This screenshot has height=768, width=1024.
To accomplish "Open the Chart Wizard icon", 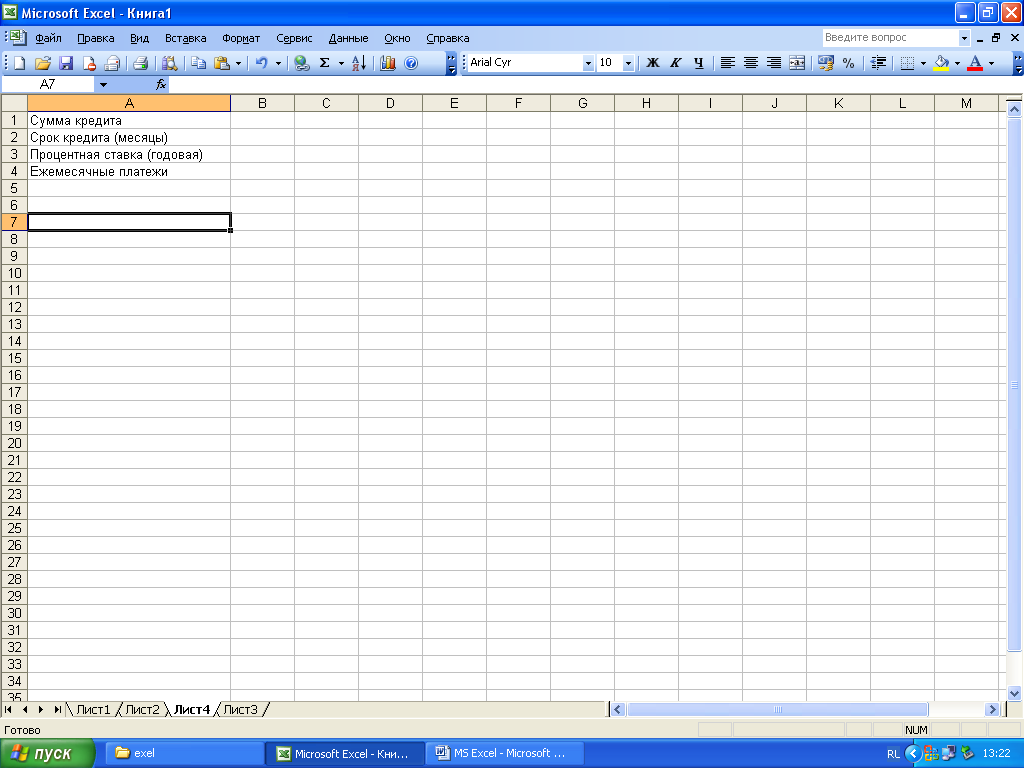I will coord(388,63).
